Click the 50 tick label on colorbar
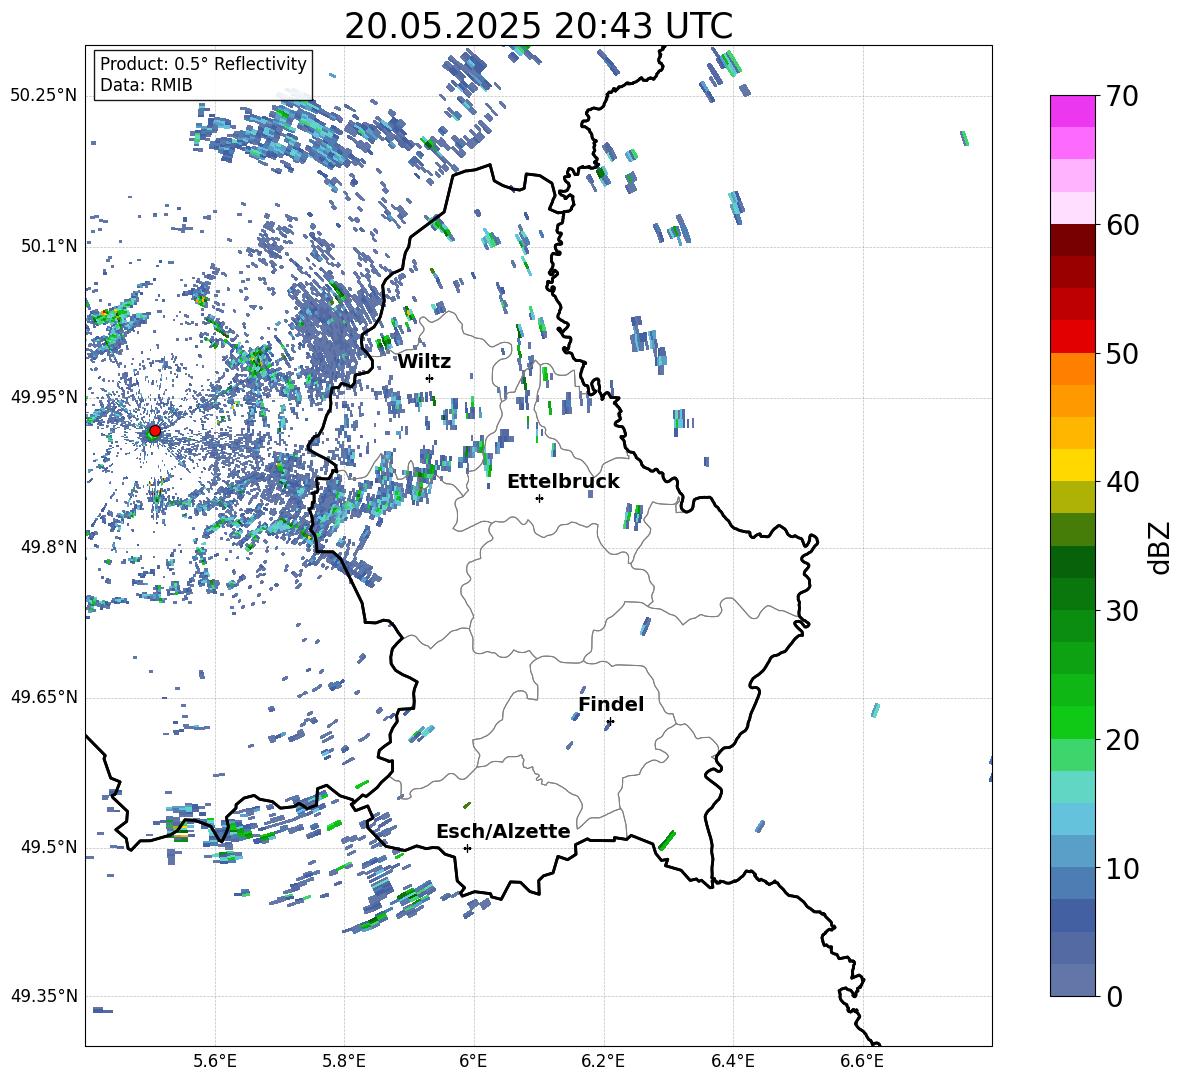Screen dimensions: 1184x1081 [x=1122, y=353]
